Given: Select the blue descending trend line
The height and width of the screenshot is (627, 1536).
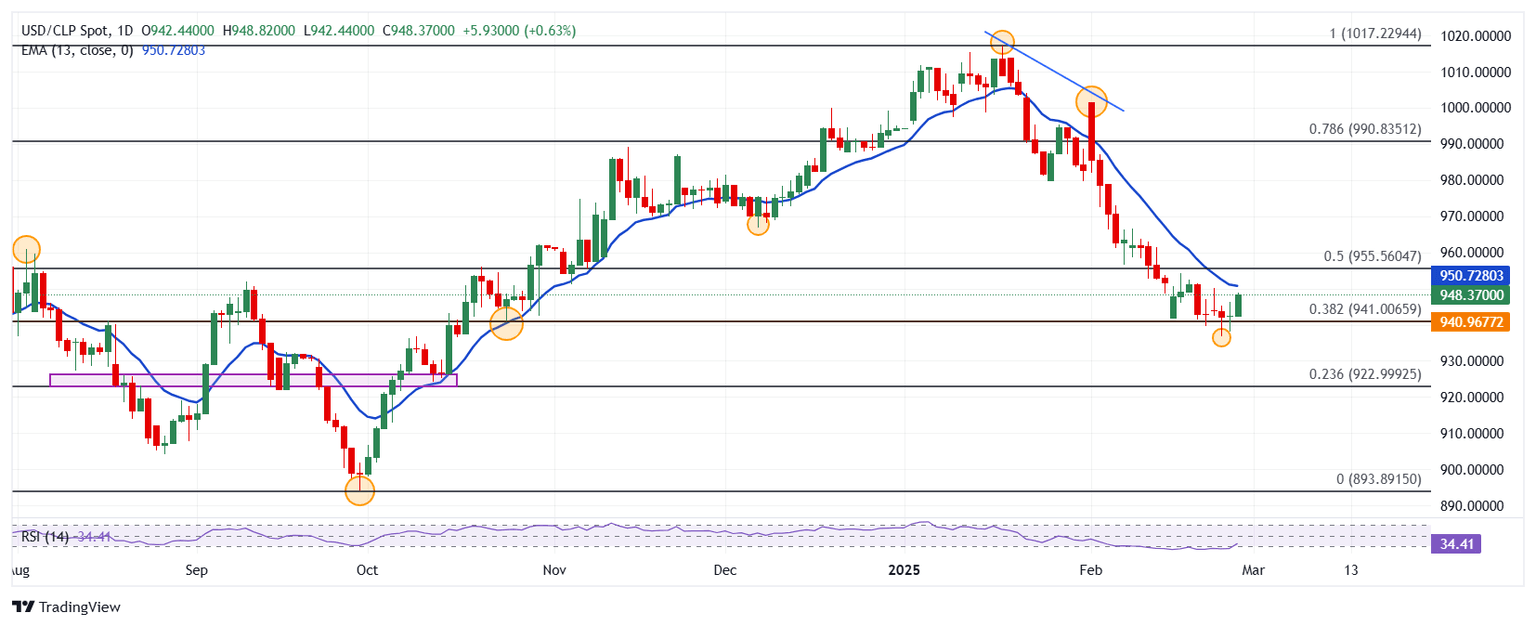Looking at the screenshot, I should (1060, 74).
